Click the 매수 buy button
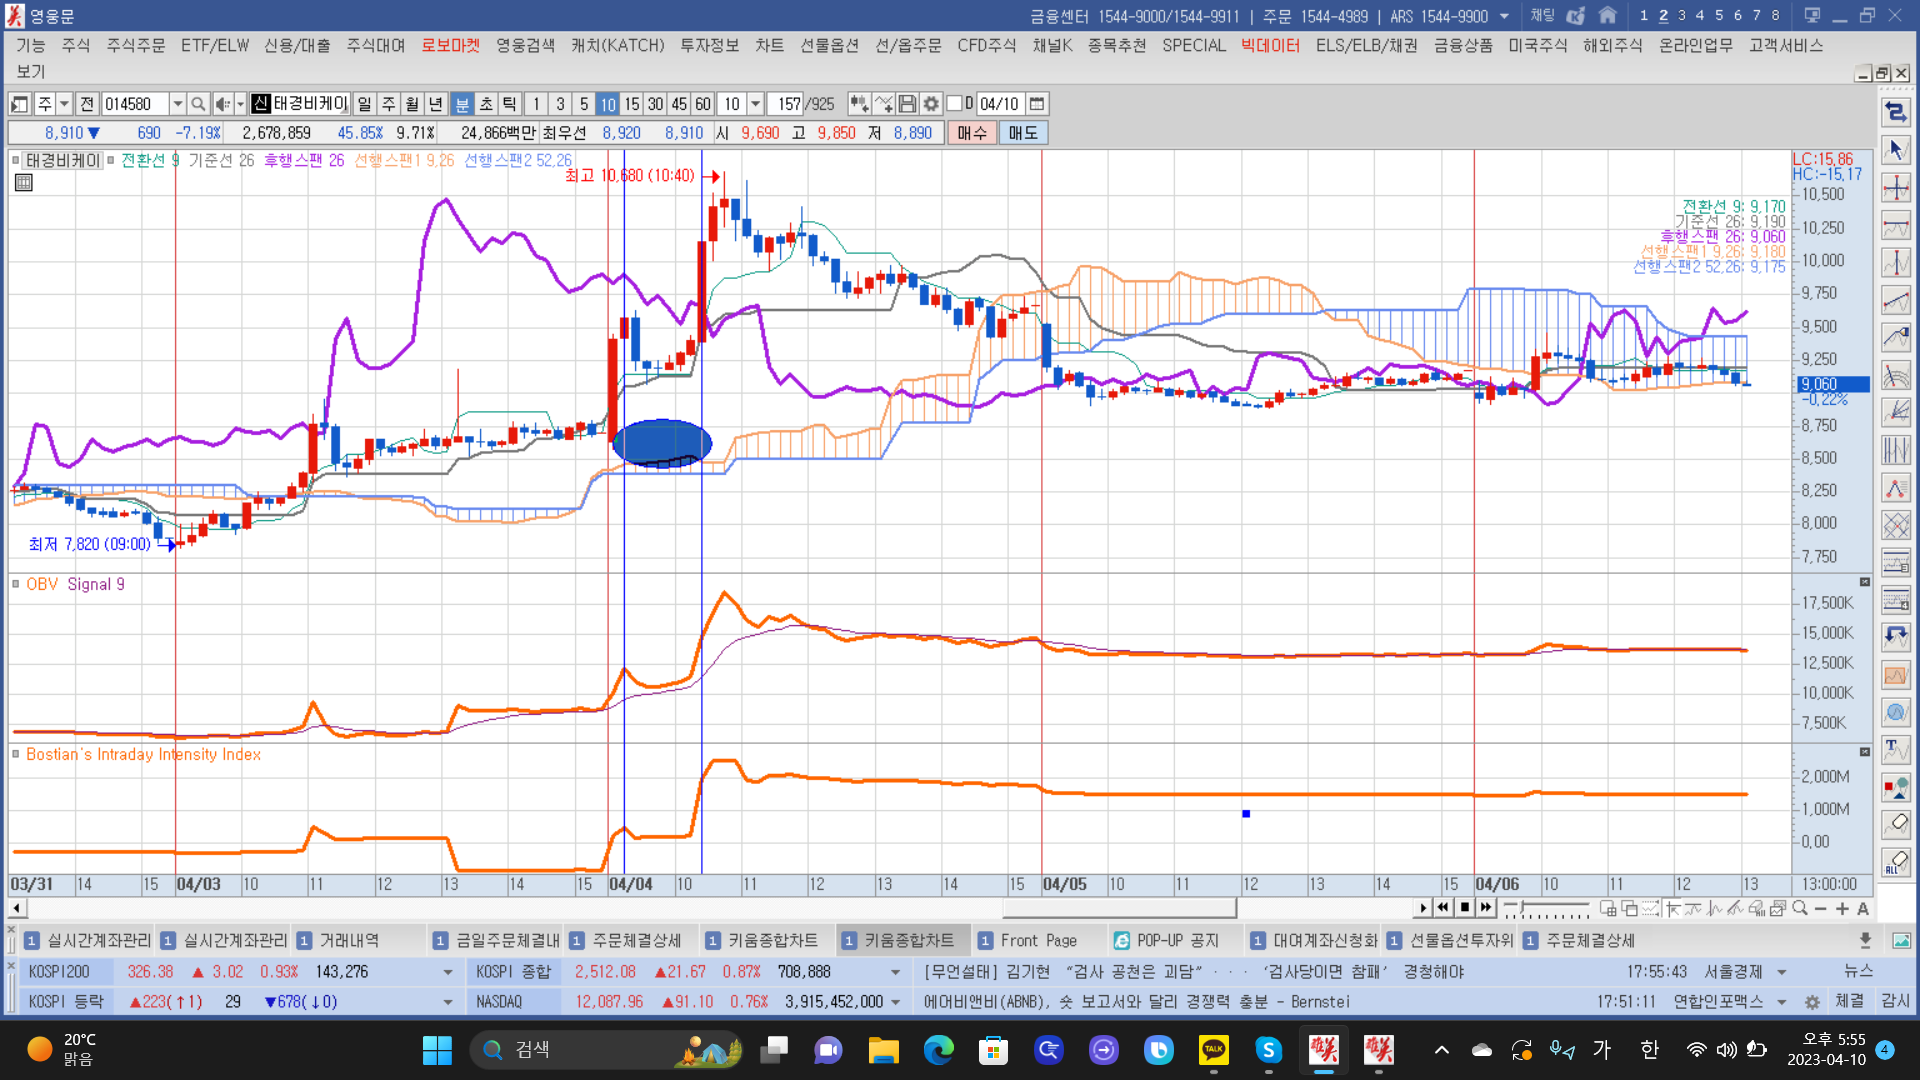1920x1080 pixels. pos(971,133)
